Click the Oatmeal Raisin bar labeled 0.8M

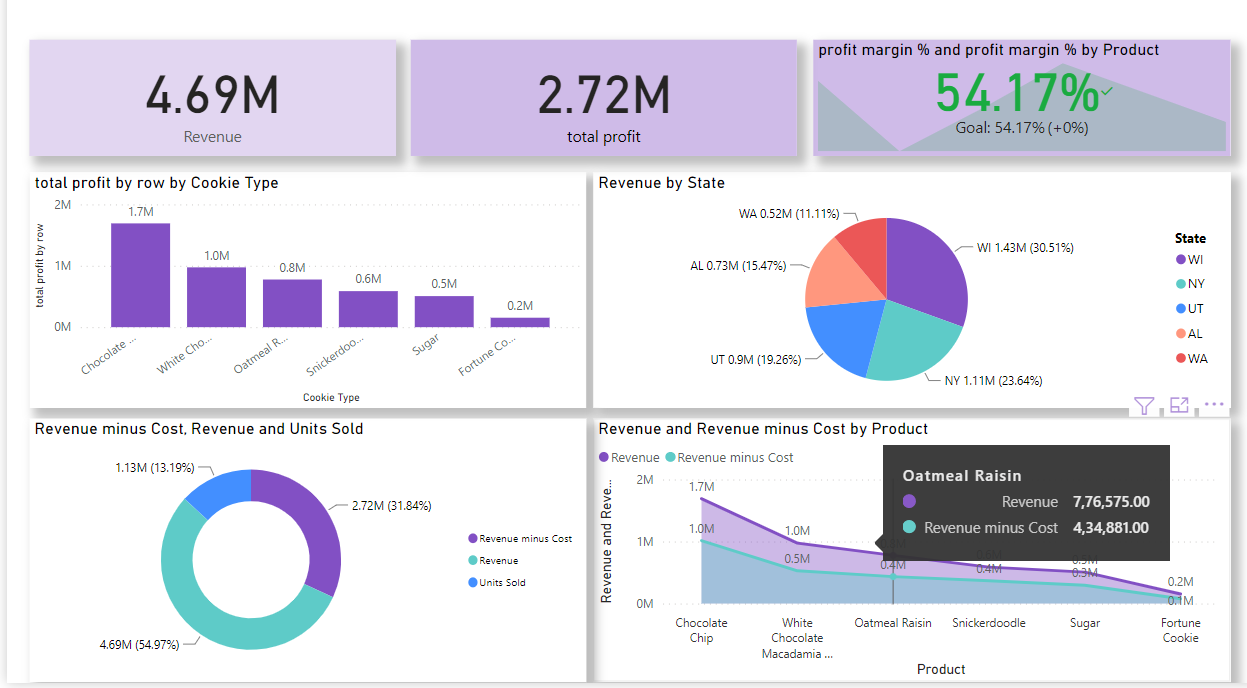pos(292,303)
